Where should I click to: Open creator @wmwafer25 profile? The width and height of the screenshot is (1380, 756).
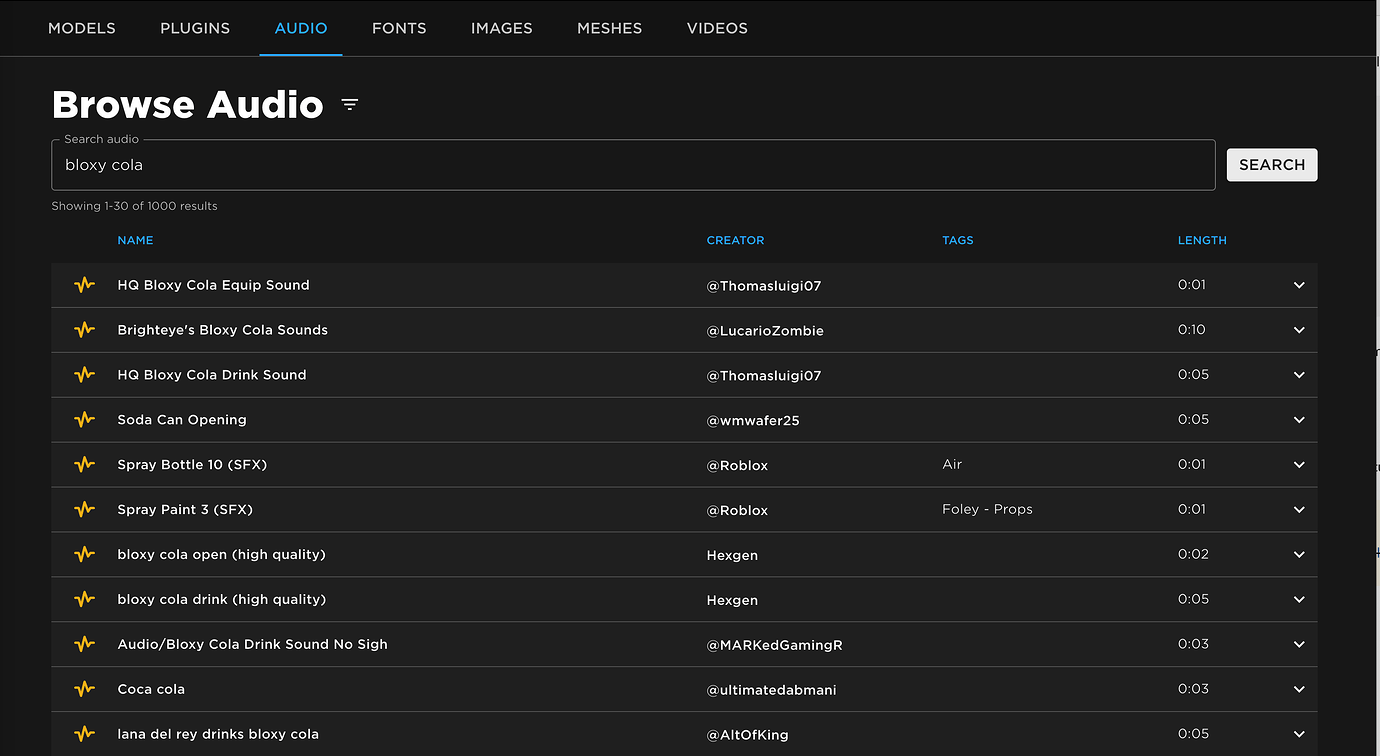(753, 421)
